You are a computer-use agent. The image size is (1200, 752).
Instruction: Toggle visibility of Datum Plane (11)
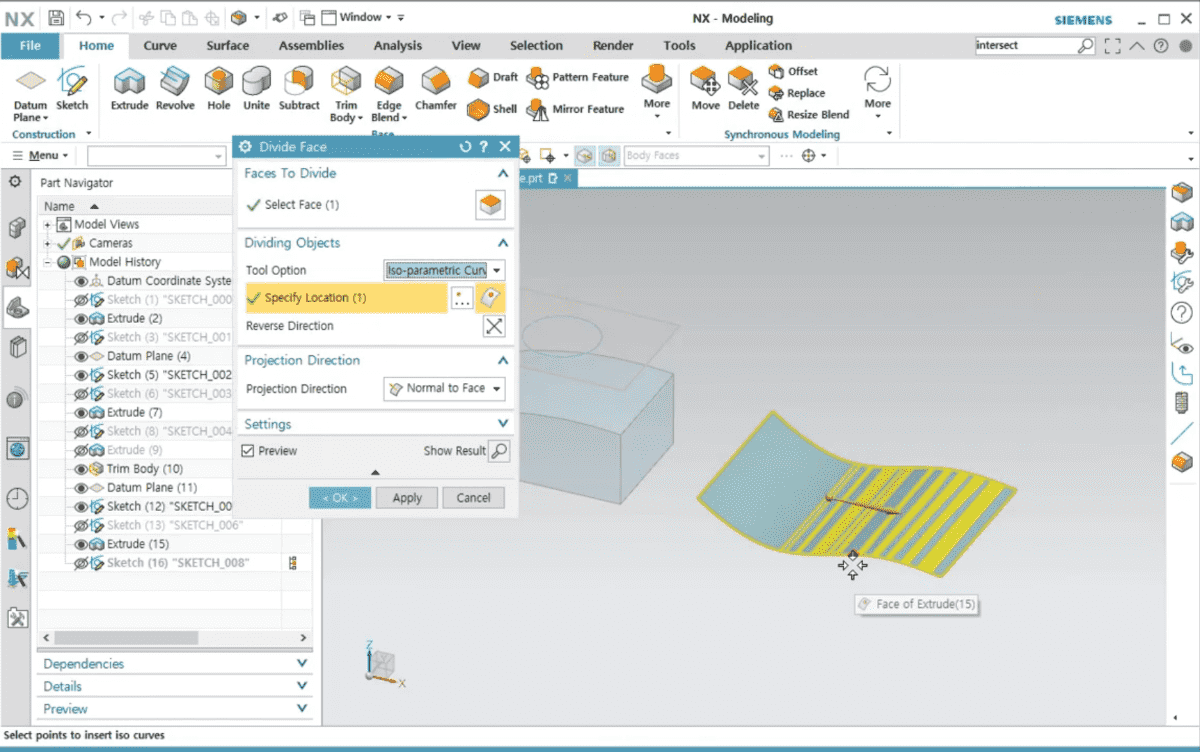(x=81, y=487)
